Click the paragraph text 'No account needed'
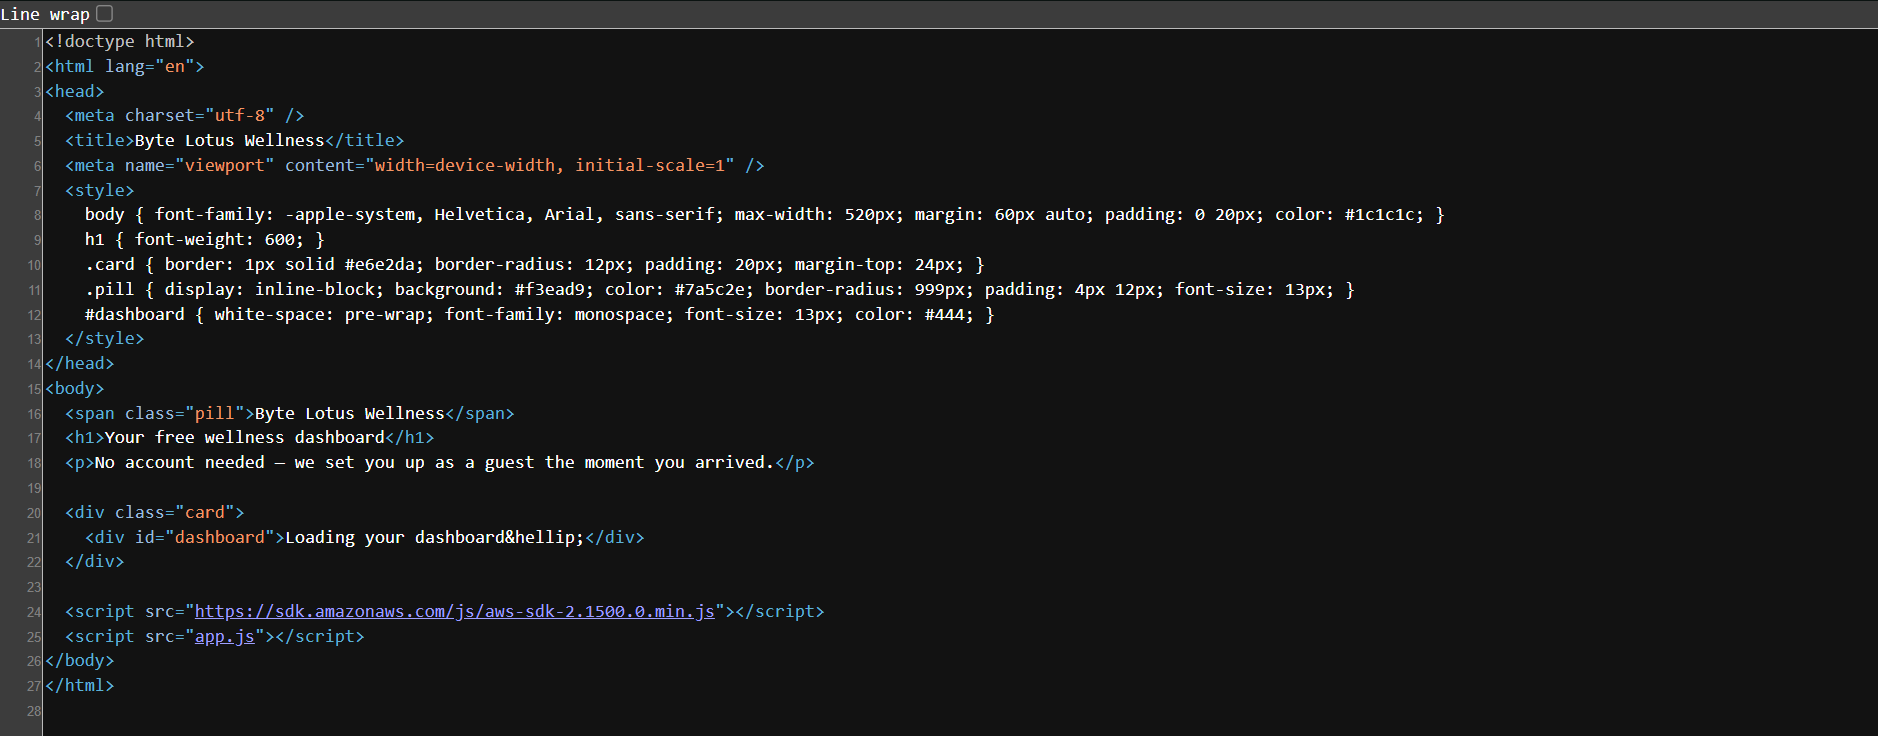Image resolution: width=1878 pixels, height=736 pixels. 180,462
